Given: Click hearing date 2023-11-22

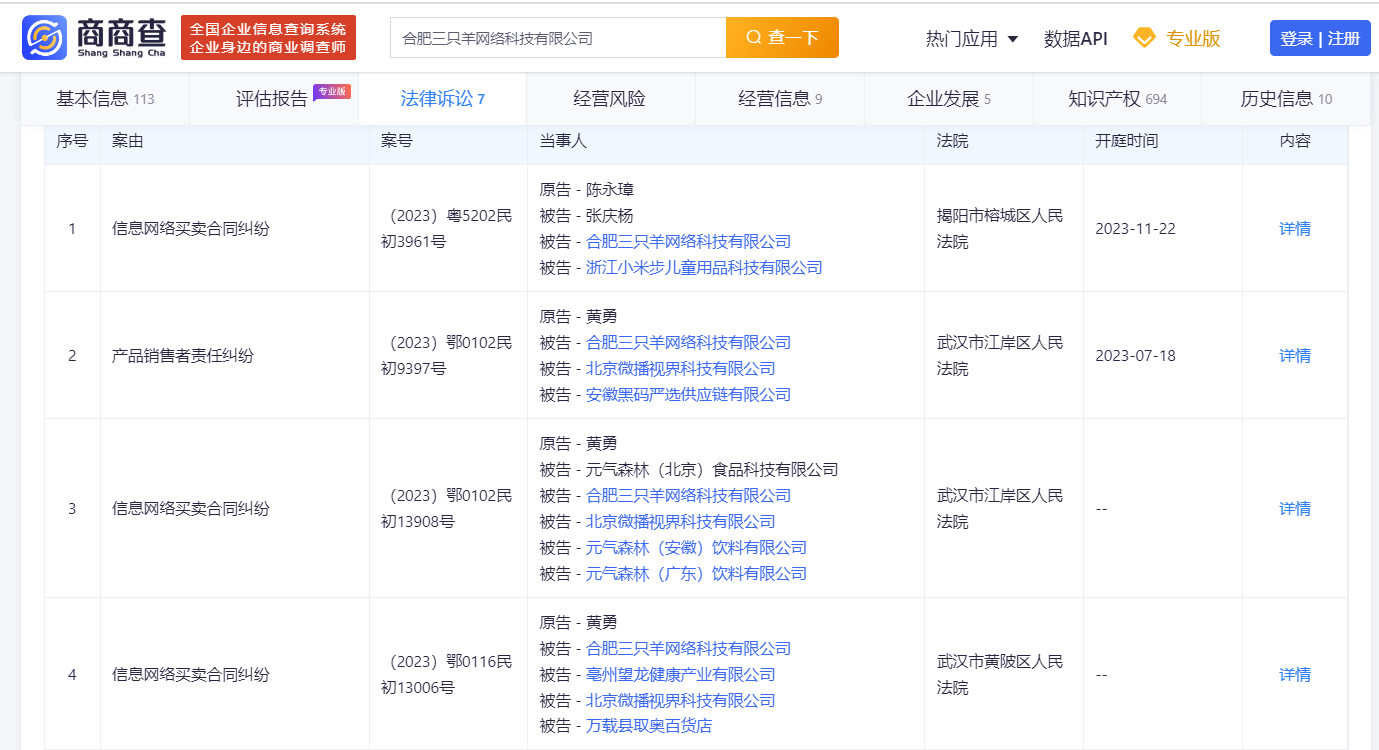Looking at the screenshot, I should point(1135,228).
